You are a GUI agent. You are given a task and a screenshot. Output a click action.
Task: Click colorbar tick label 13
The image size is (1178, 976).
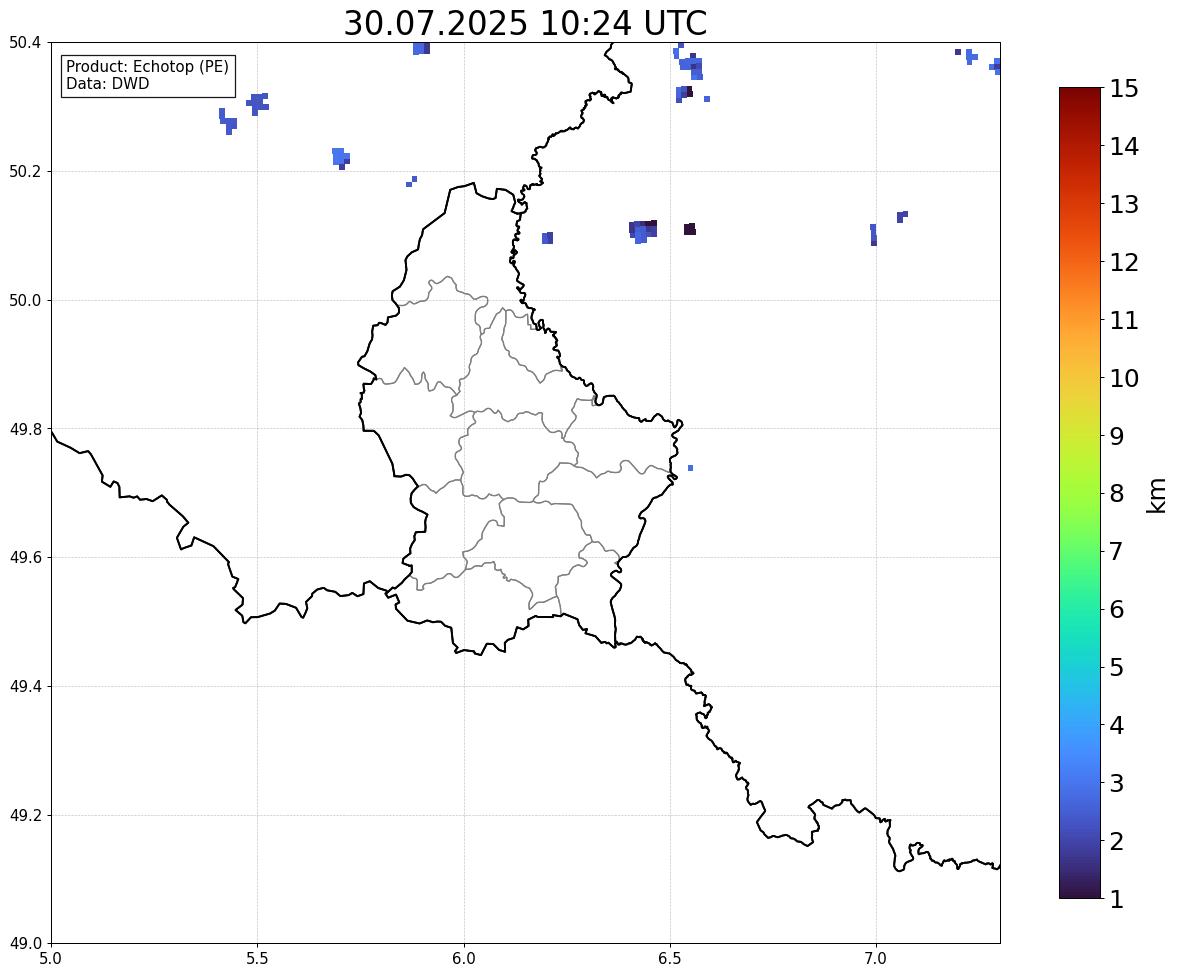pos(1124,204)
